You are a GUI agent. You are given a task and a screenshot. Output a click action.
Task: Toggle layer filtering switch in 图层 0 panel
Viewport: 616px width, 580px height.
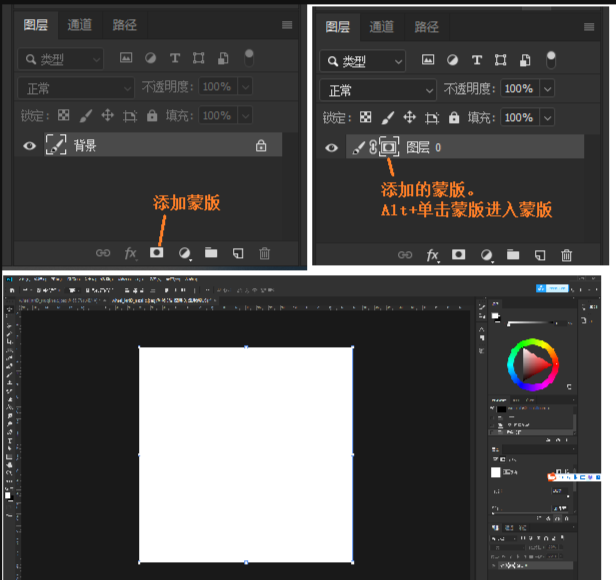click(551, 60)
